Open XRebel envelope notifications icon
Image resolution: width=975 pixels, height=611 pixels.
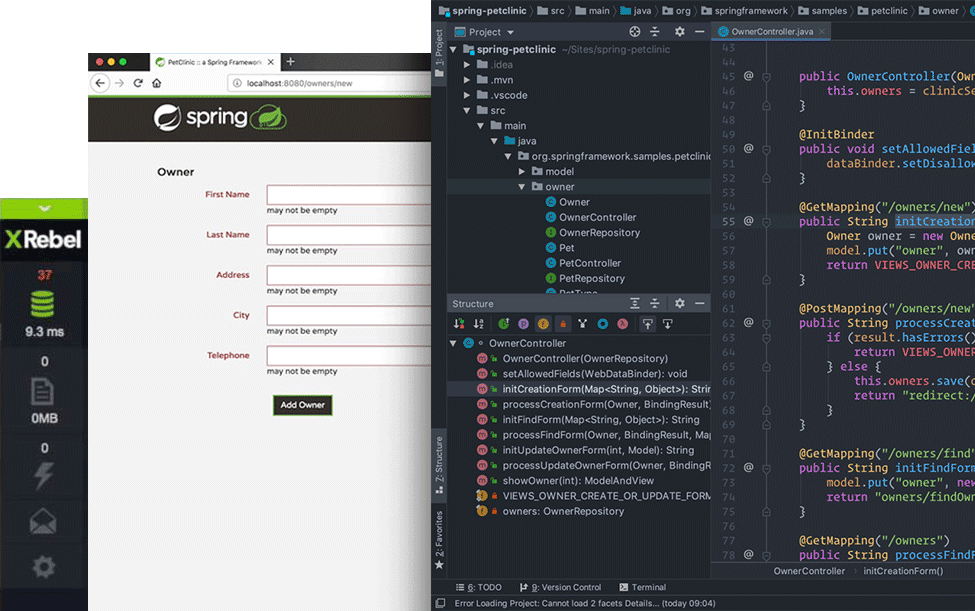coord(43,521)
